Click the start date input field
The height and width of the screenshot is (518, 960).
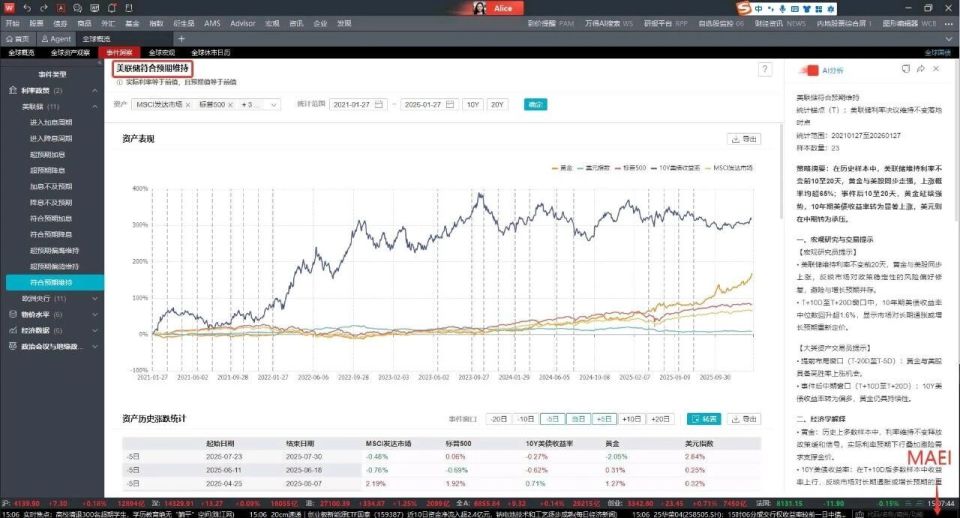pos(358,105)
